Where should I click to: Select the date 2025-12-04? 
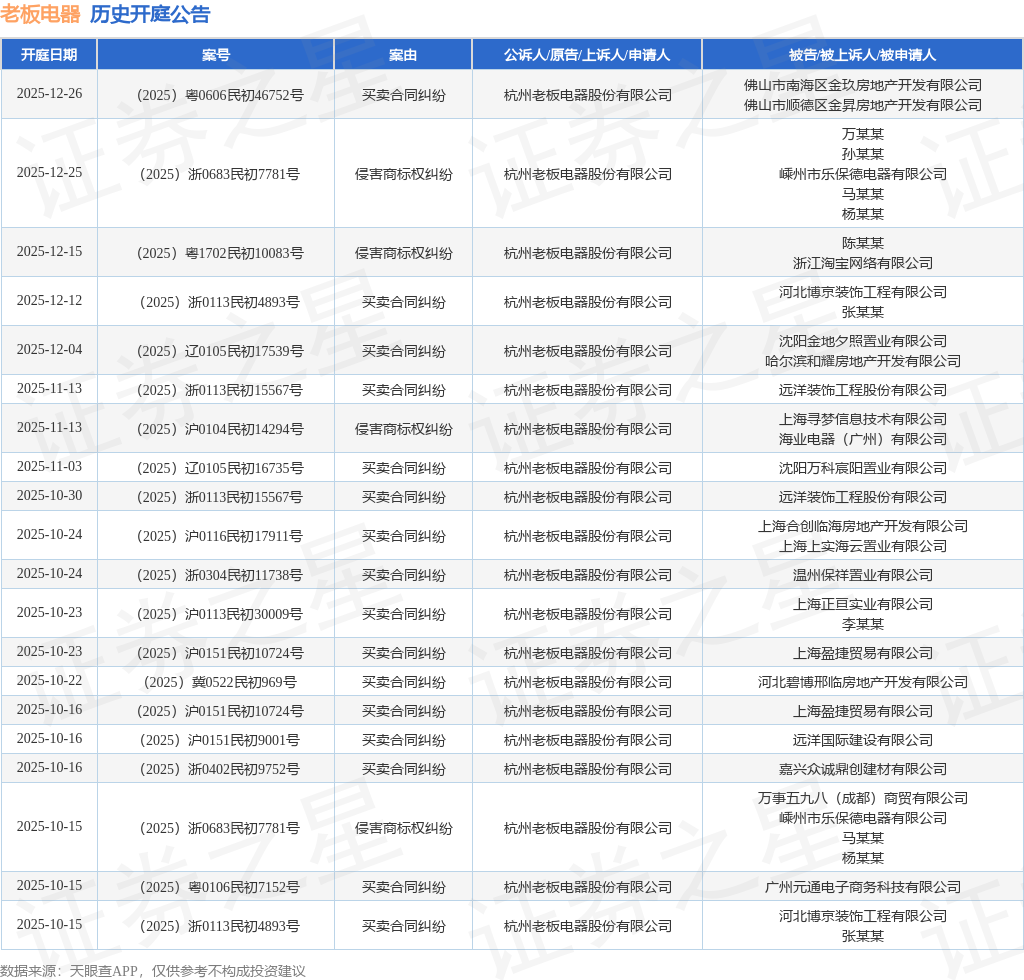(x=50, y=349)
